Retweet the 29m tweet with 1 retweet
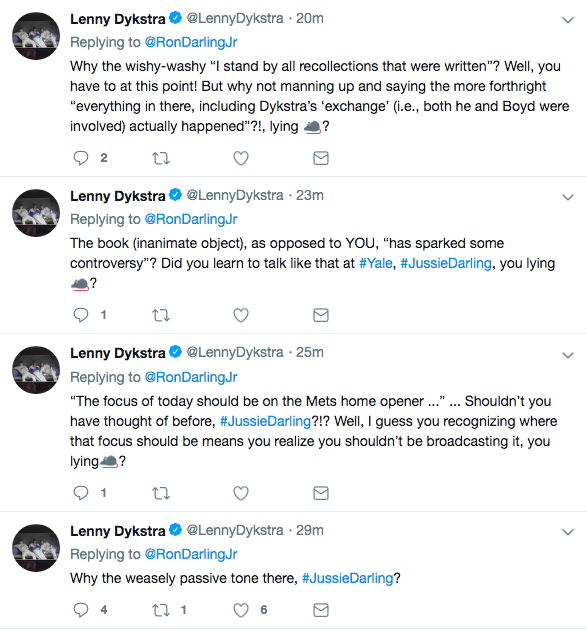Screen dimensions: 587x631 [161, 610]
